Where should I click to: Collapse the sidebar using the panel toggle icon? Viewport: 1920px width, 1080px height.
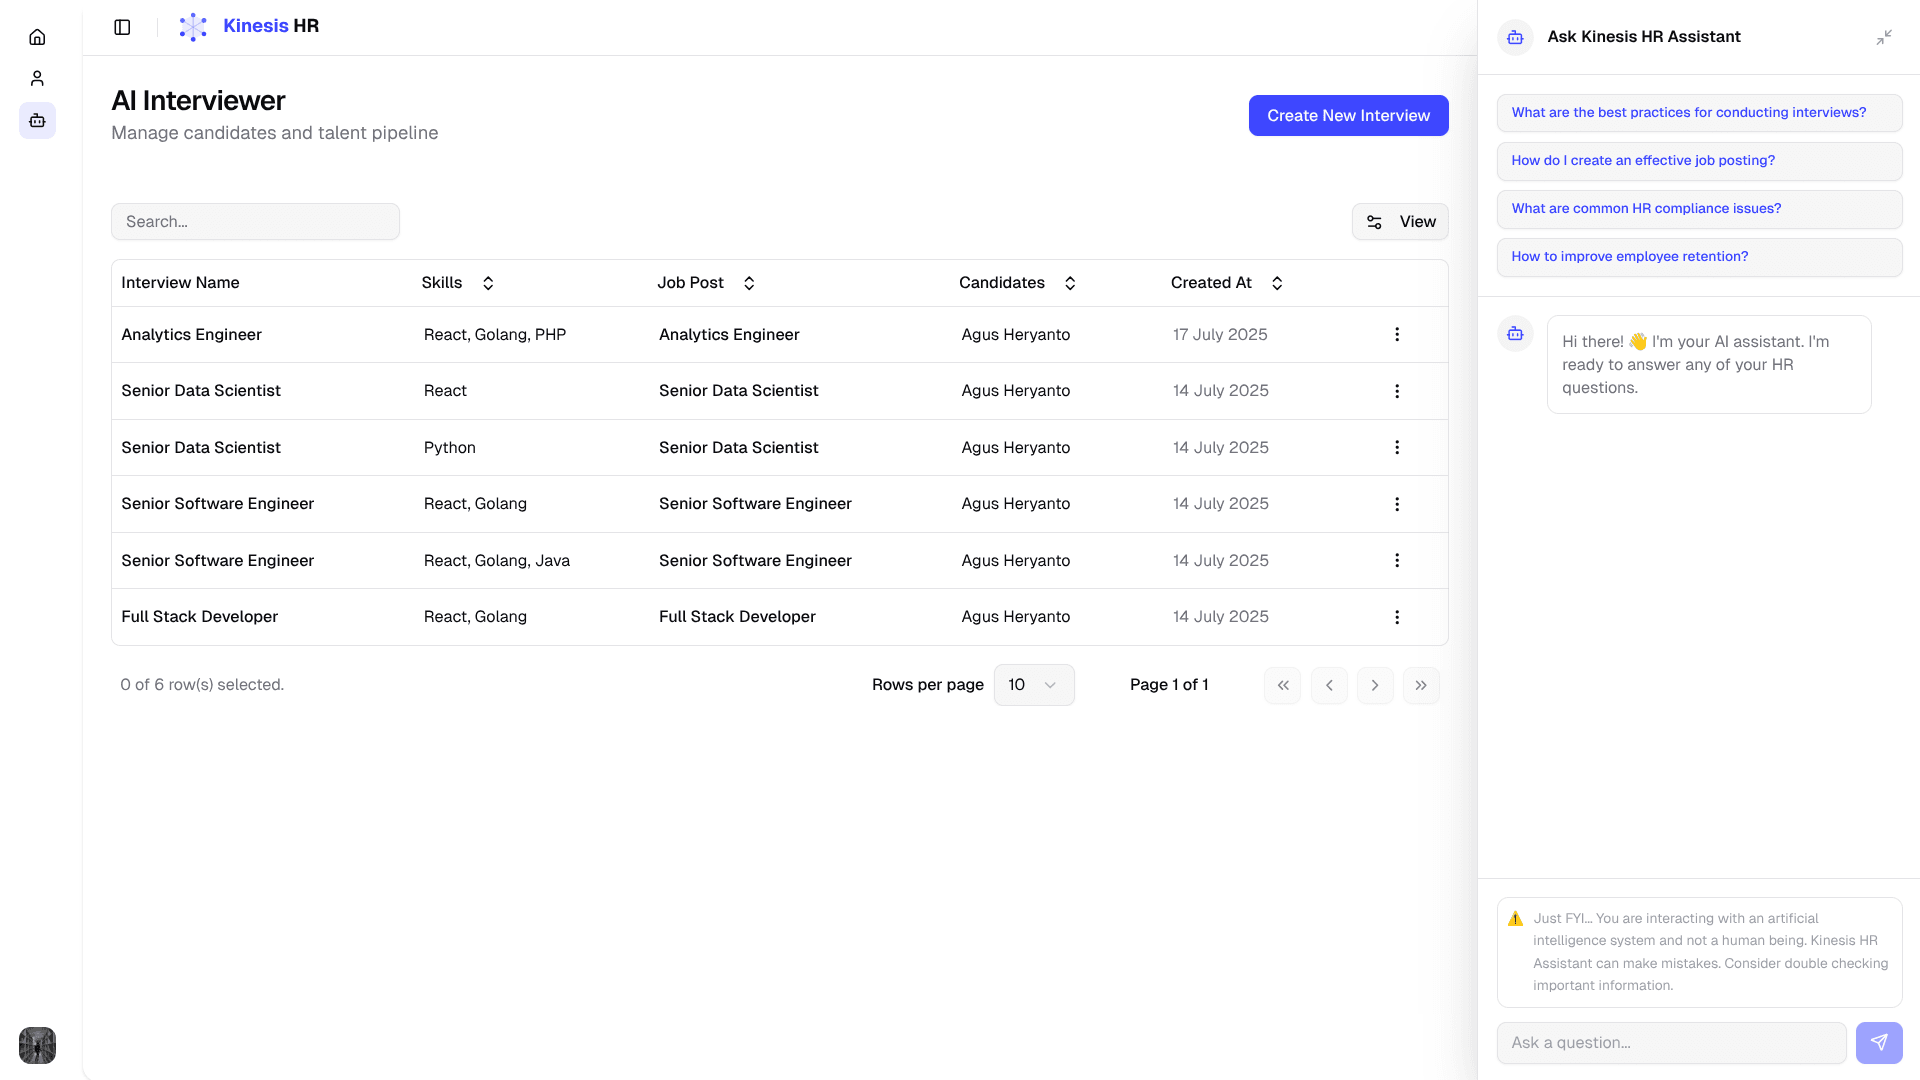coord(122,27)
